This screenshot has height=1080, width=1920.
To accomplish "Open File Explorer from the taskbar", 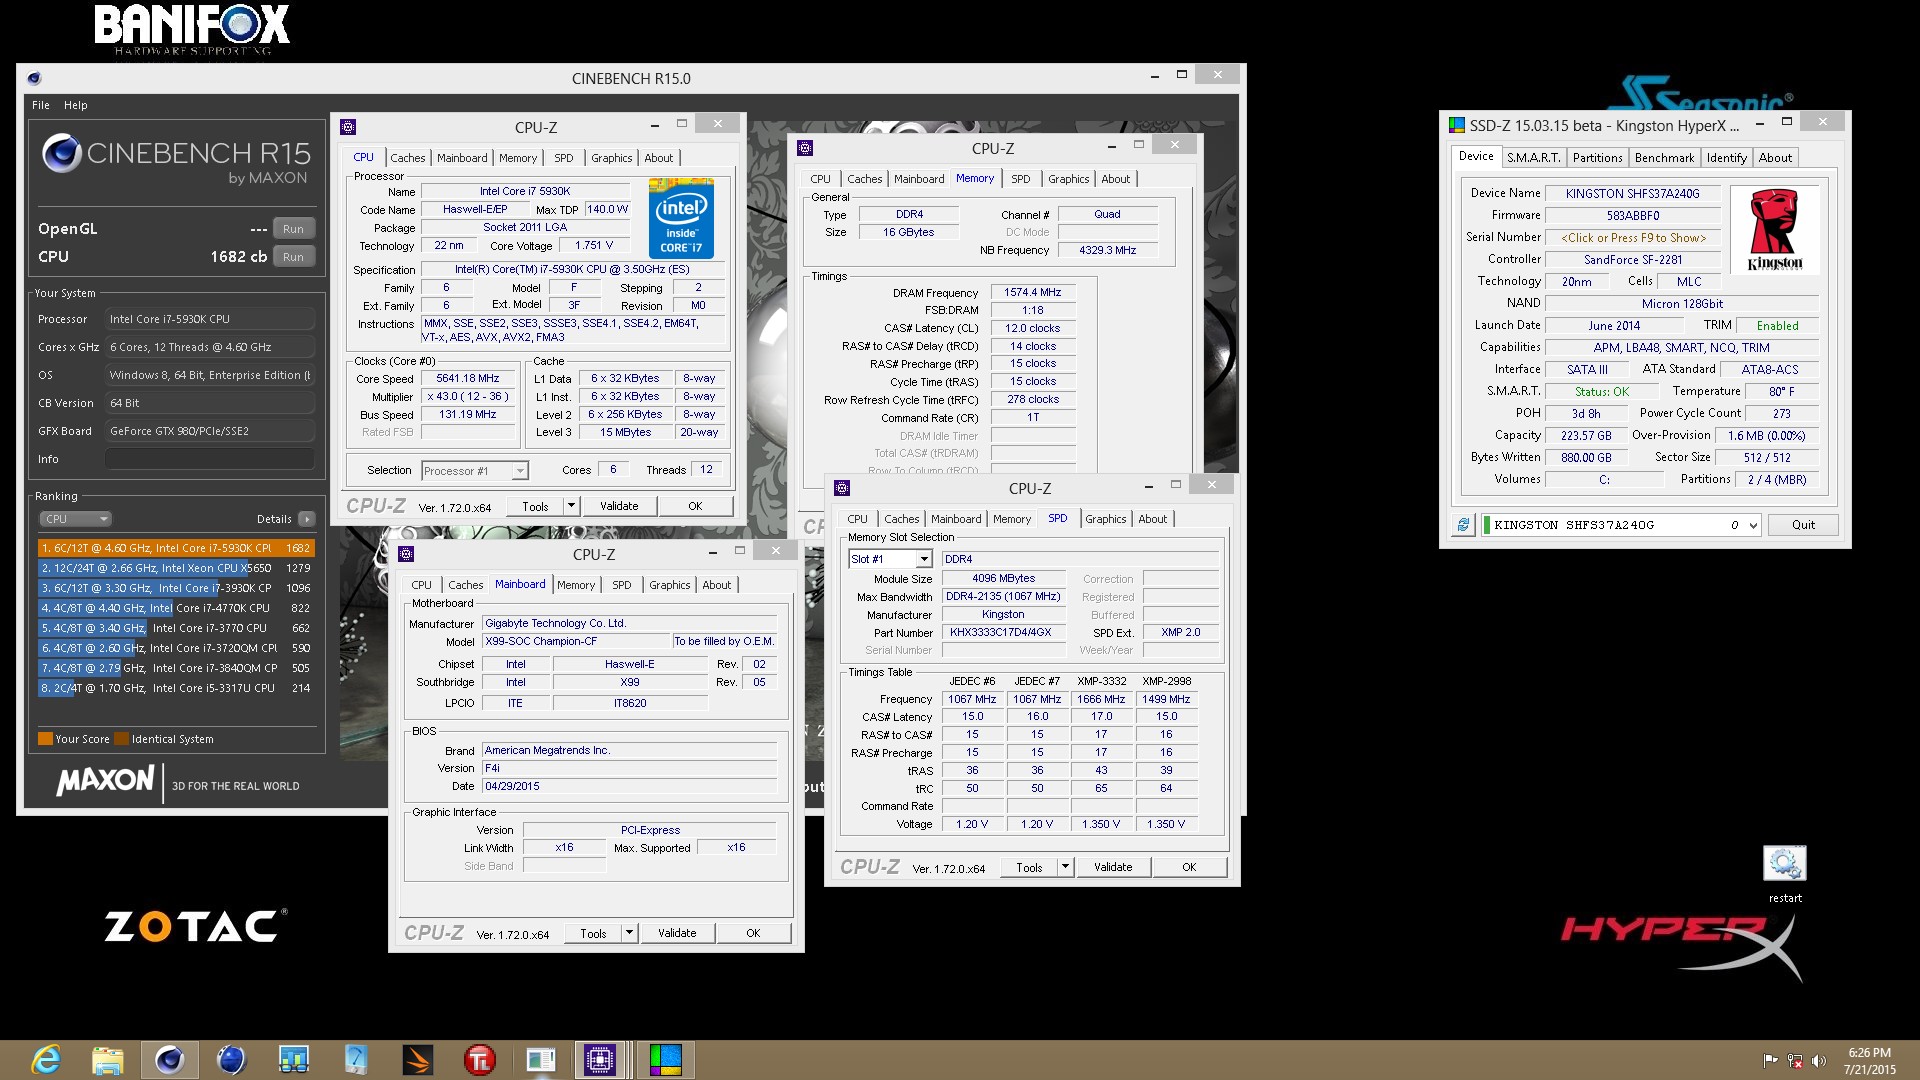I will (108, 1059).
